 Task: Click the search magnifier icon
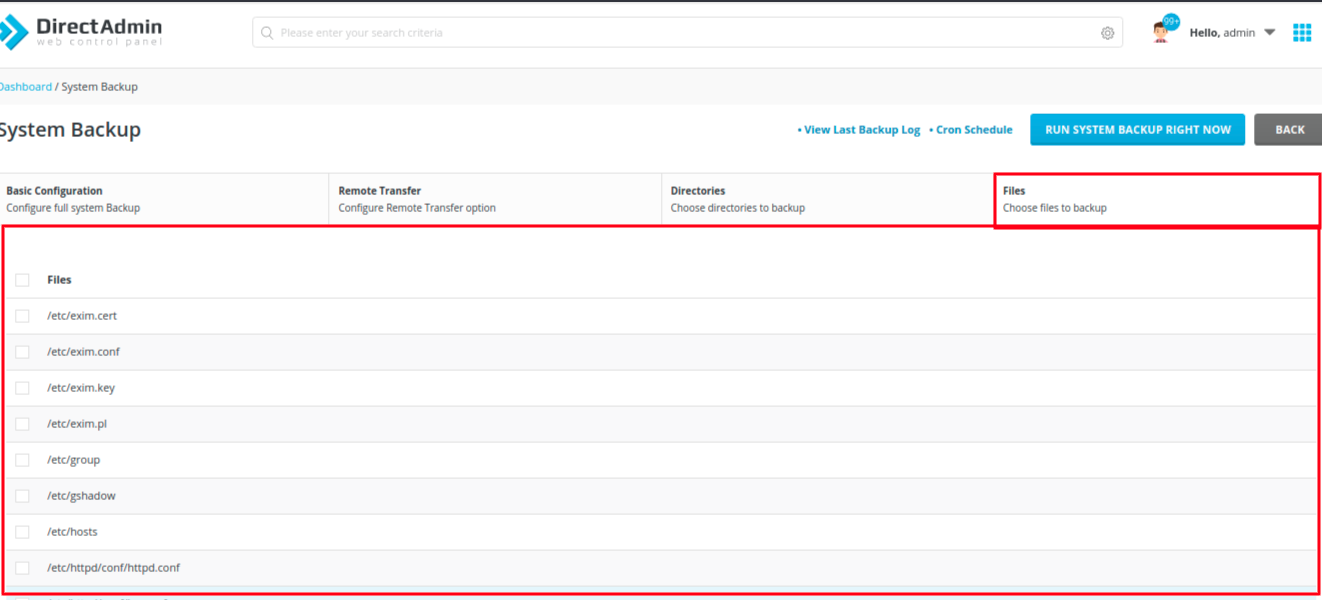point(267,33)
